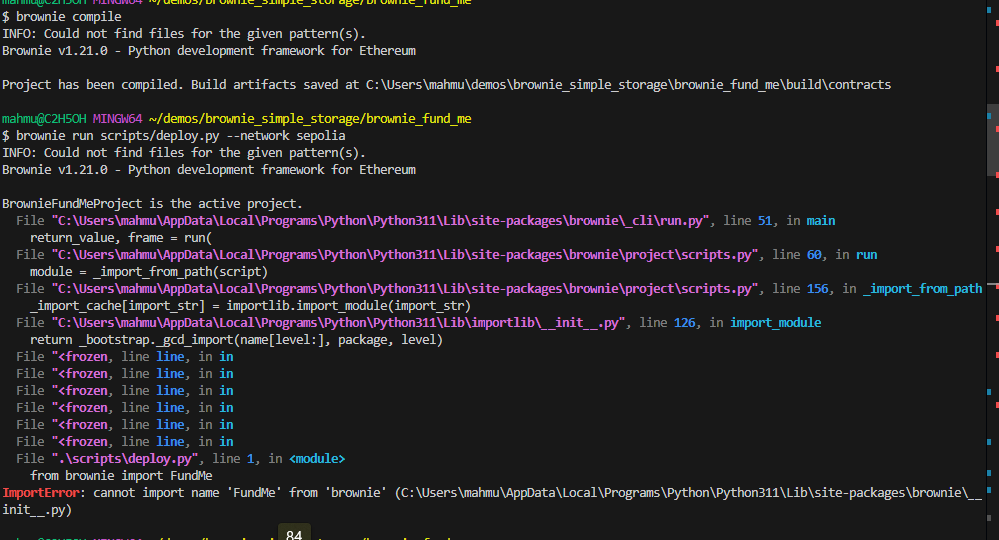Click the blue 'main' function name

tap(821, 221)
